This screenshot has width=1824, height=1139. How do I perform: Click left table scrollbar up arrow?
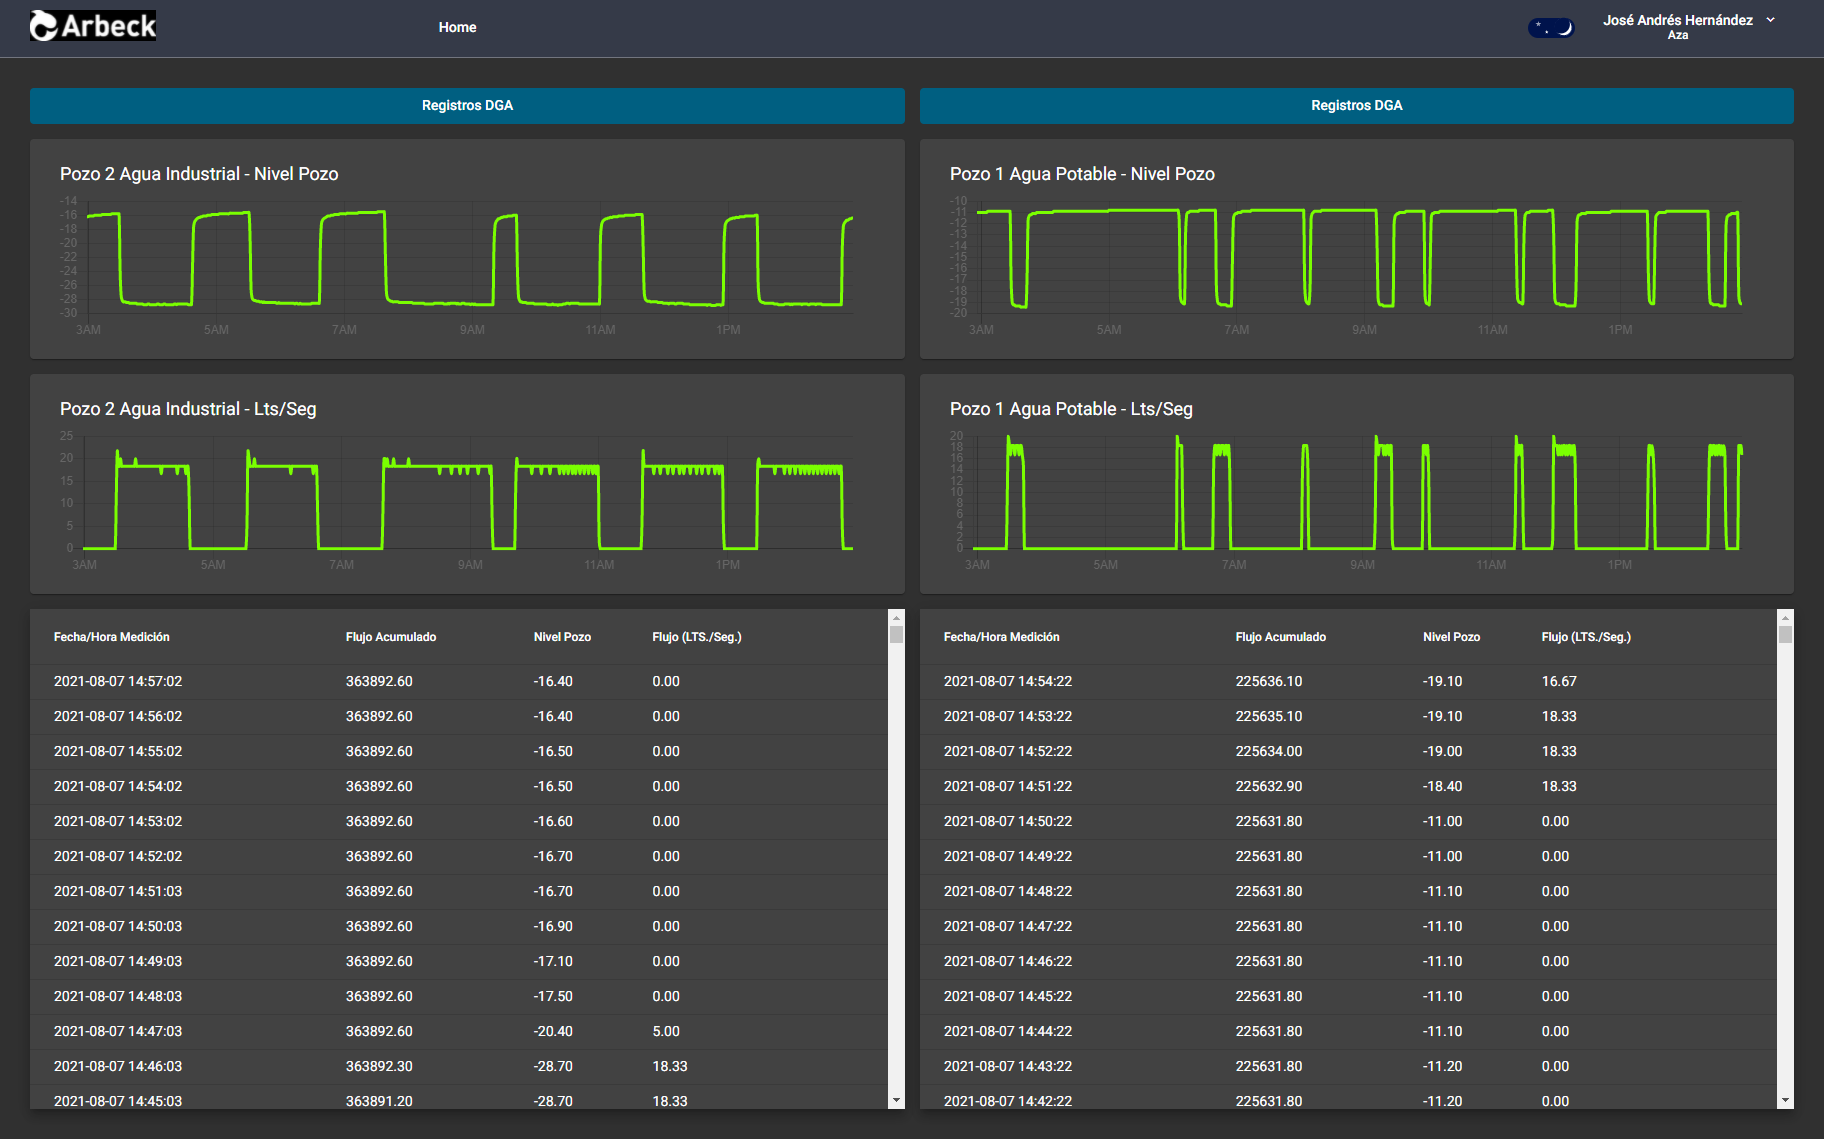(896, 618)
